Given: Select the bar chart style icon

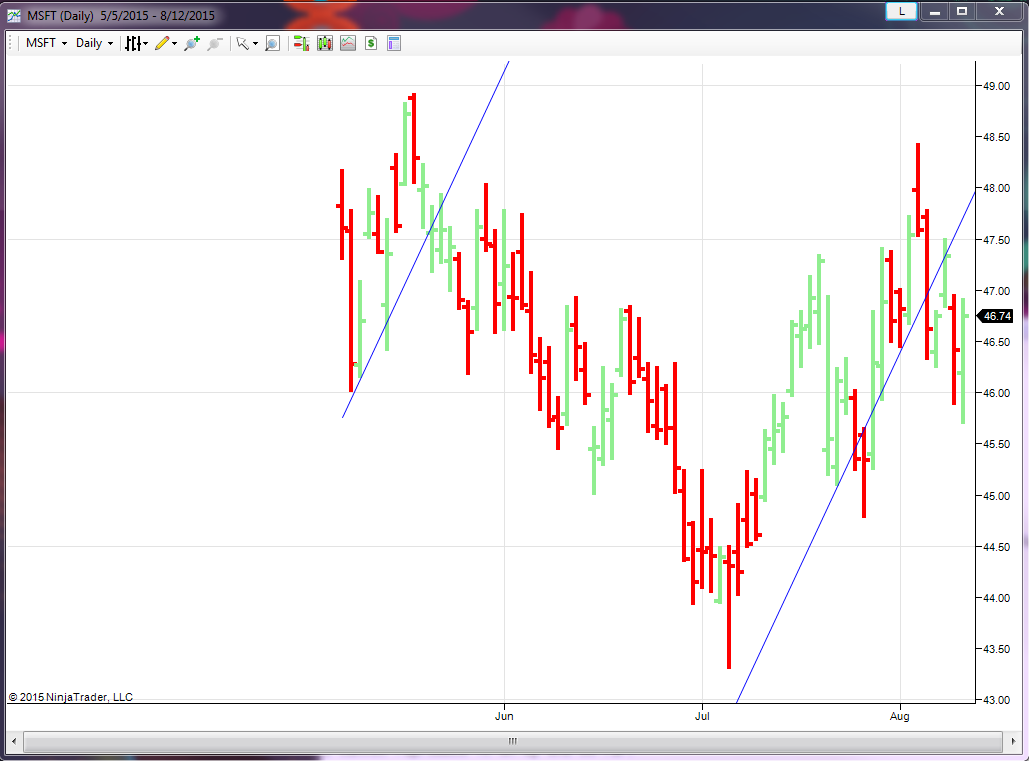Looking at the screenshot, I should pyautogui.click(x=133, y=43).
